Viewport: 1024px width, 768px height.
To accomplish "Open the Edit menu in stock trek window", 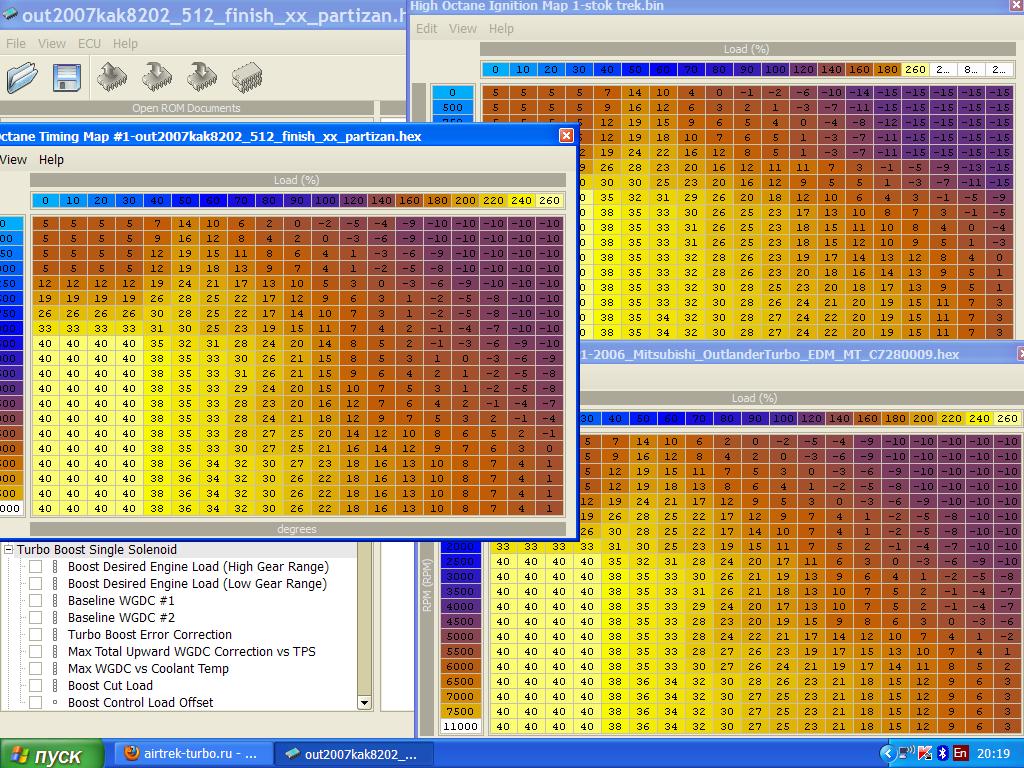I will (x=426, y=29).
